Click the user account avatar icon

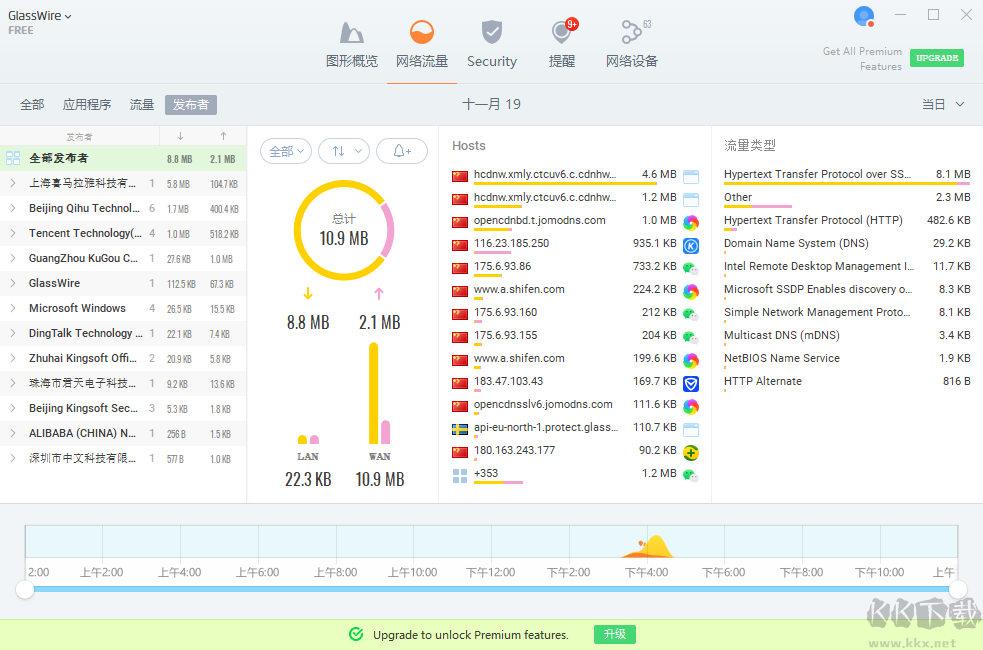tap(863, 16)
